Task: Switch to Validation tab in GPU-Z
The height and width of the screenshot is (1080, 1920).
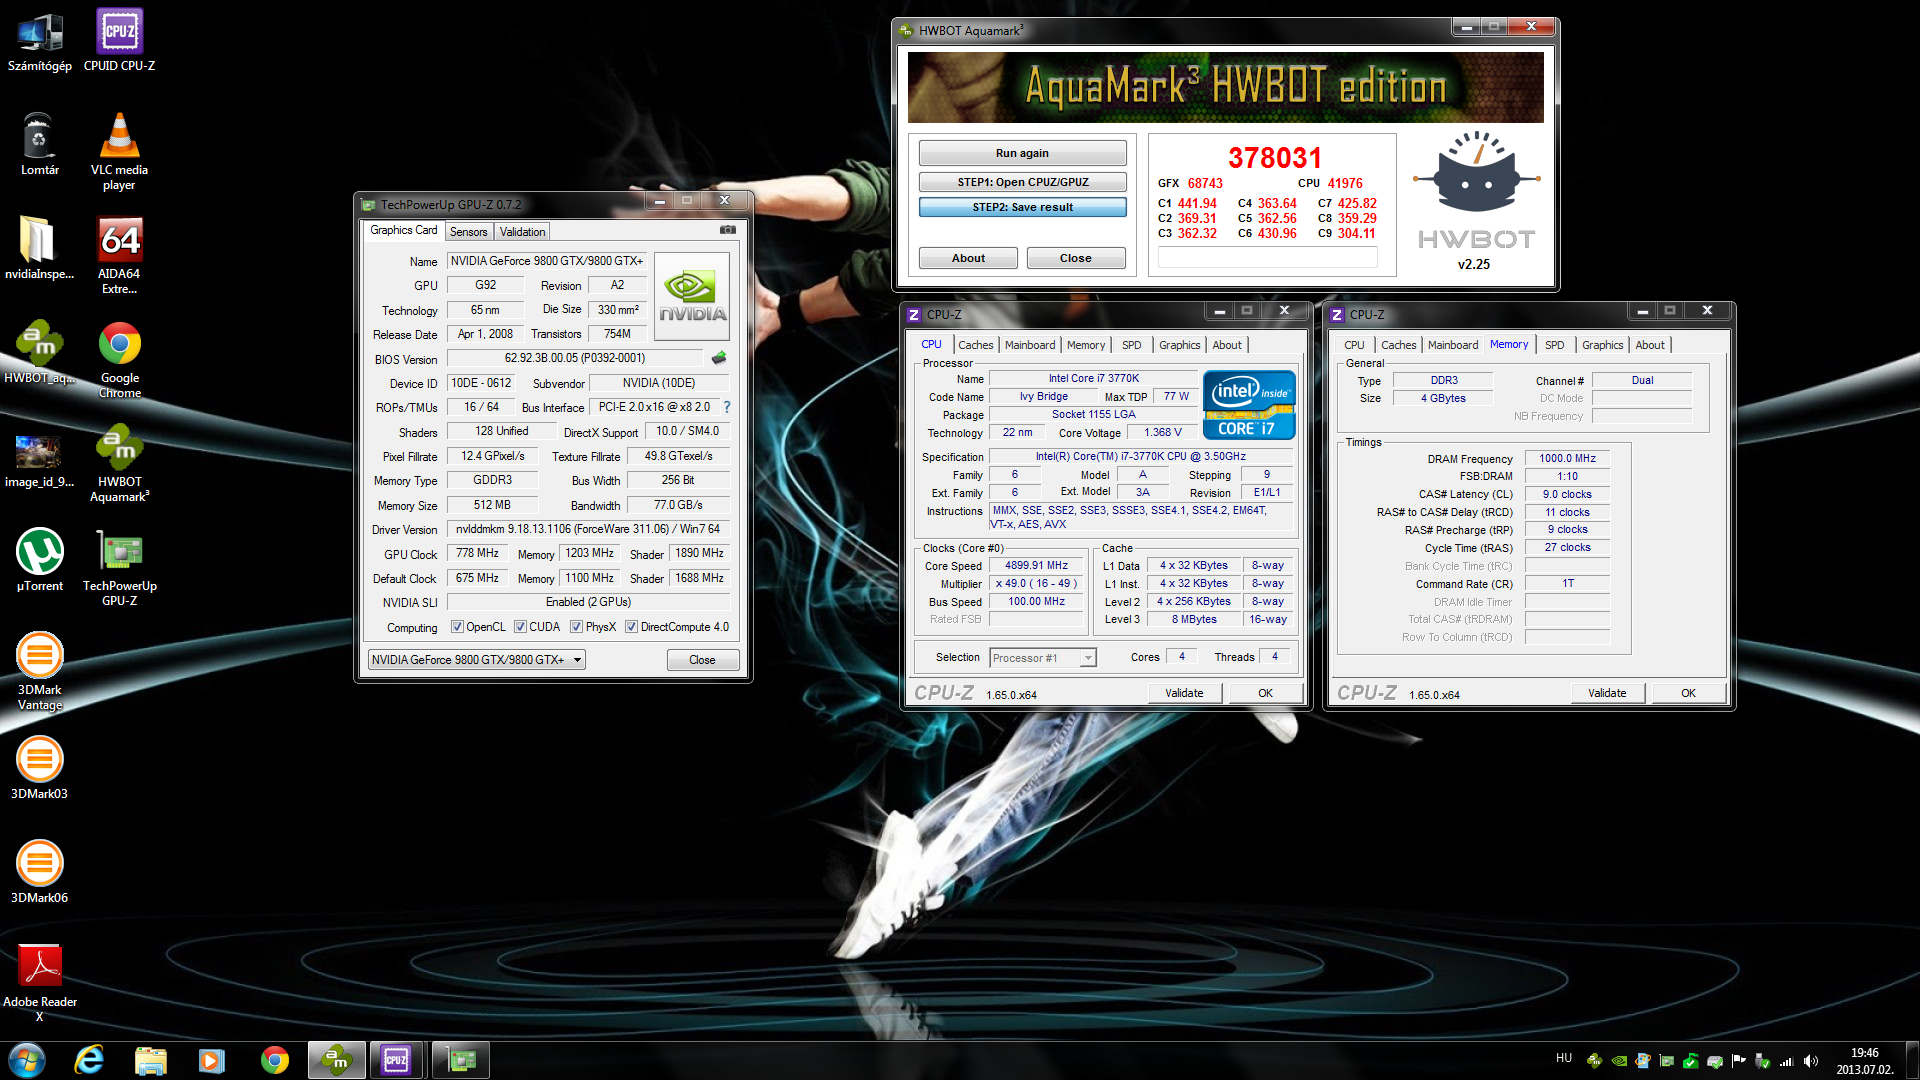Action: pyautogui.click(x=522, y=232)
